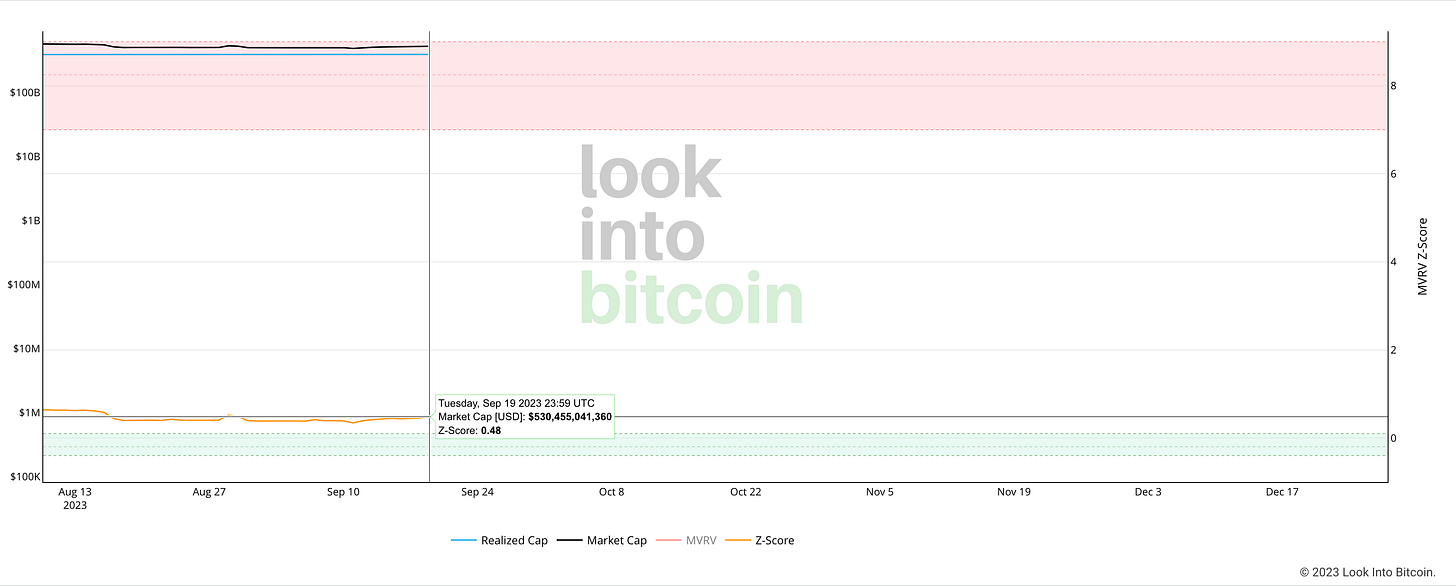Click the right axis value 2
The width and height of the screenshot is (1456, 586).
point(1393,350)
